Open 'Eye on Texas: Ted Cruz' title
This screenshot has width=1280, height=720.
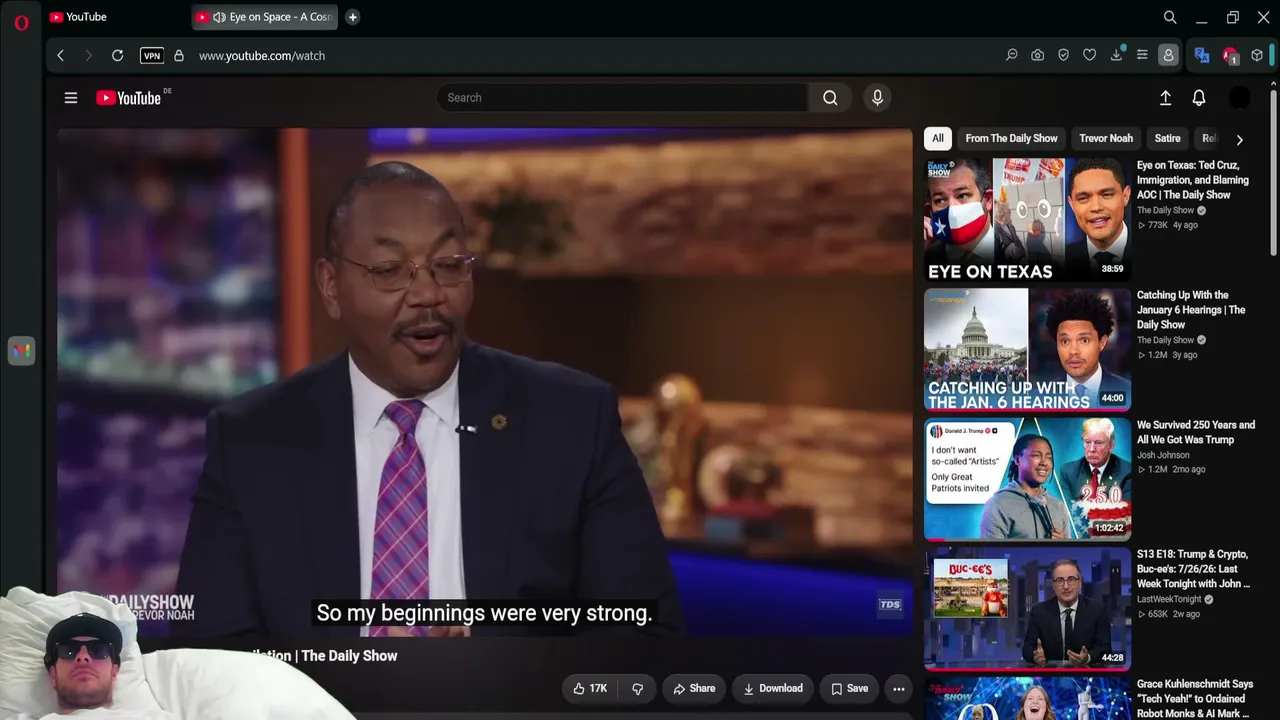(1193, 180)
